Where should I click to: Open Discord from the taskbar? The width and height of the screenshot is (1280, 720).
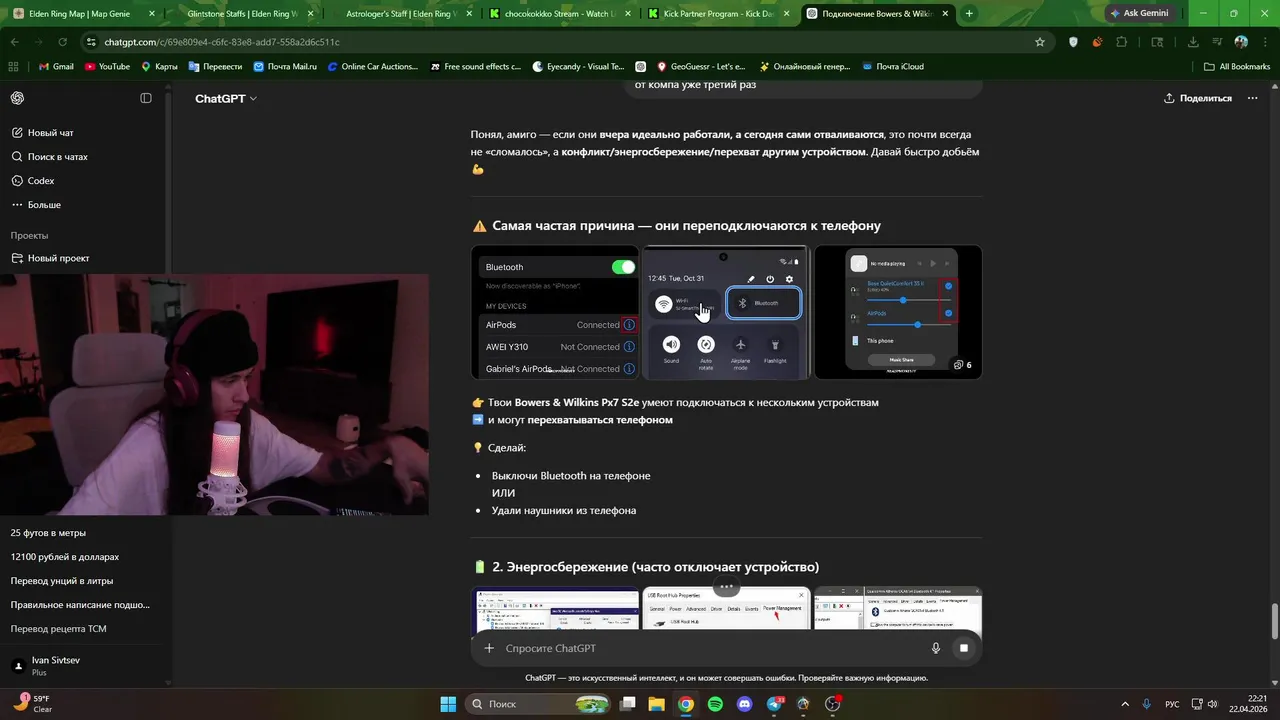pyautogui.click(x=744, y=704)
